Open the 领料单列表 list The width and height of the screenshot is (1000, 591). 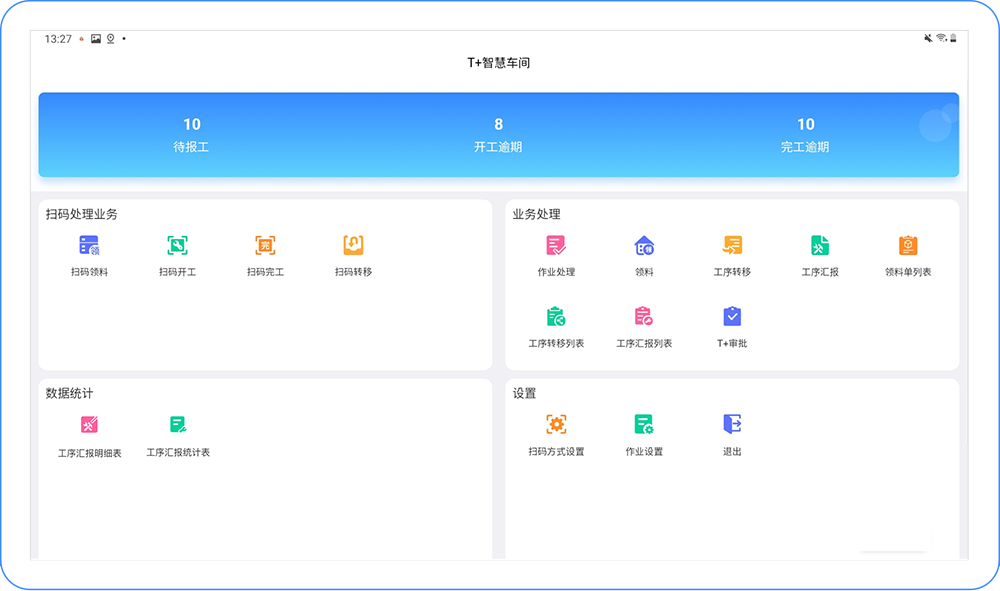(x=908, y=246)
